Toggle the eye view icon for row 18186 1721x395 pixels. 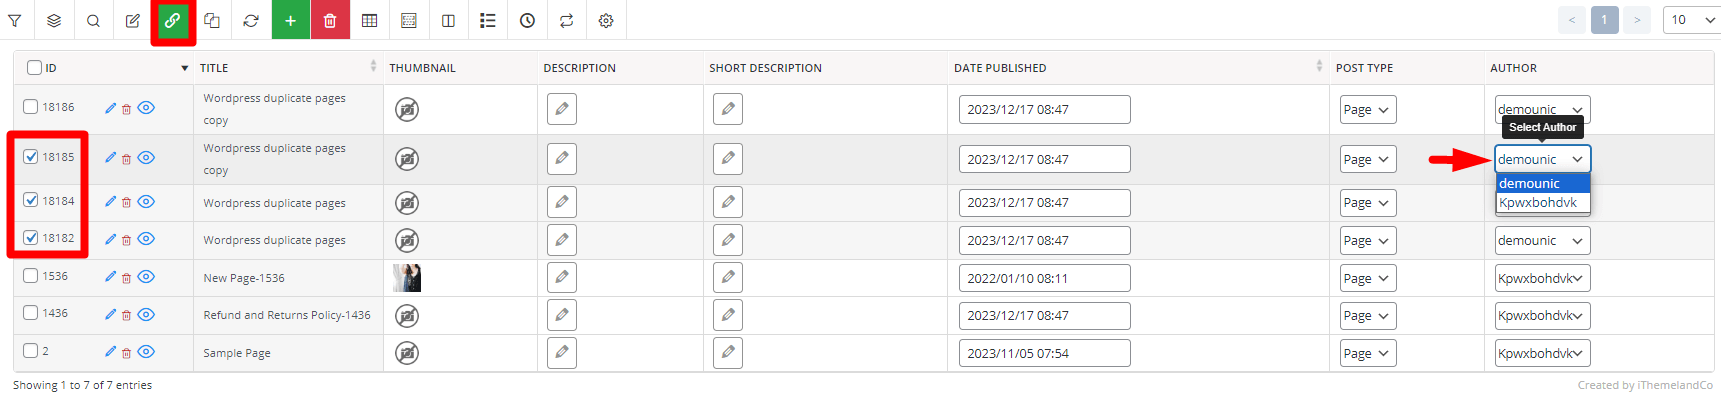(146, 108)
